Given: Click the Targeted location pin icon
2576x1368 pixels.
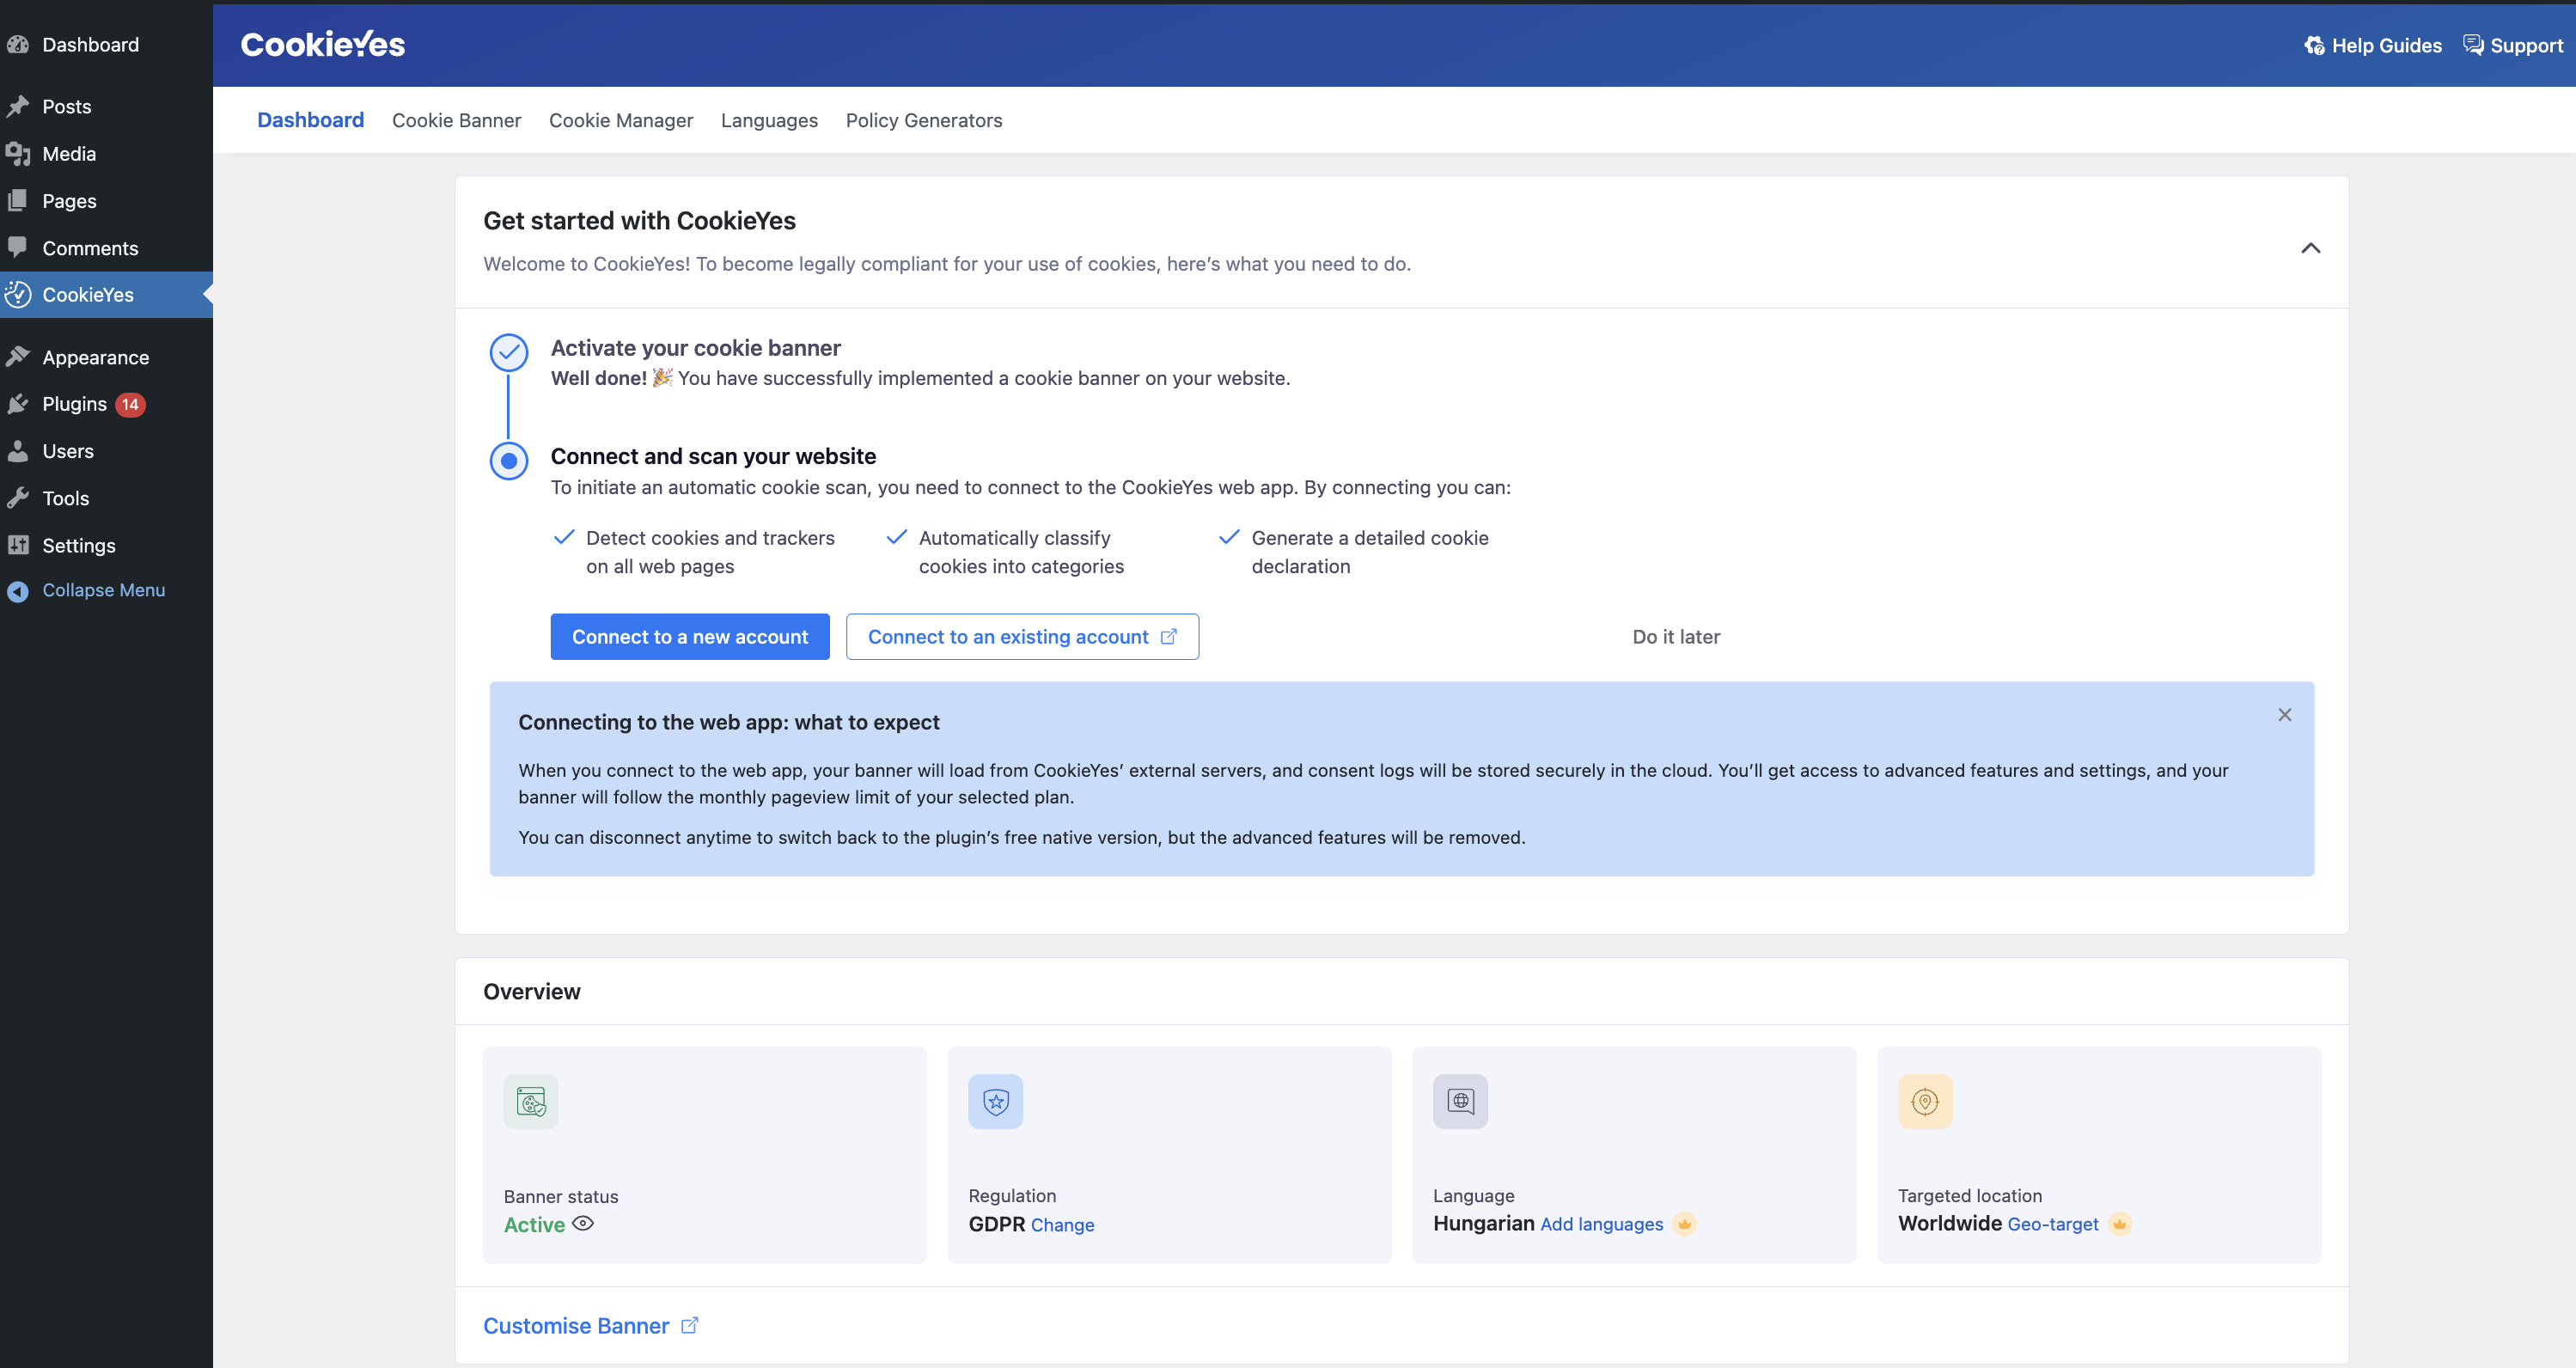Looking at the screenshot, I should (x=1925, y=1102).
